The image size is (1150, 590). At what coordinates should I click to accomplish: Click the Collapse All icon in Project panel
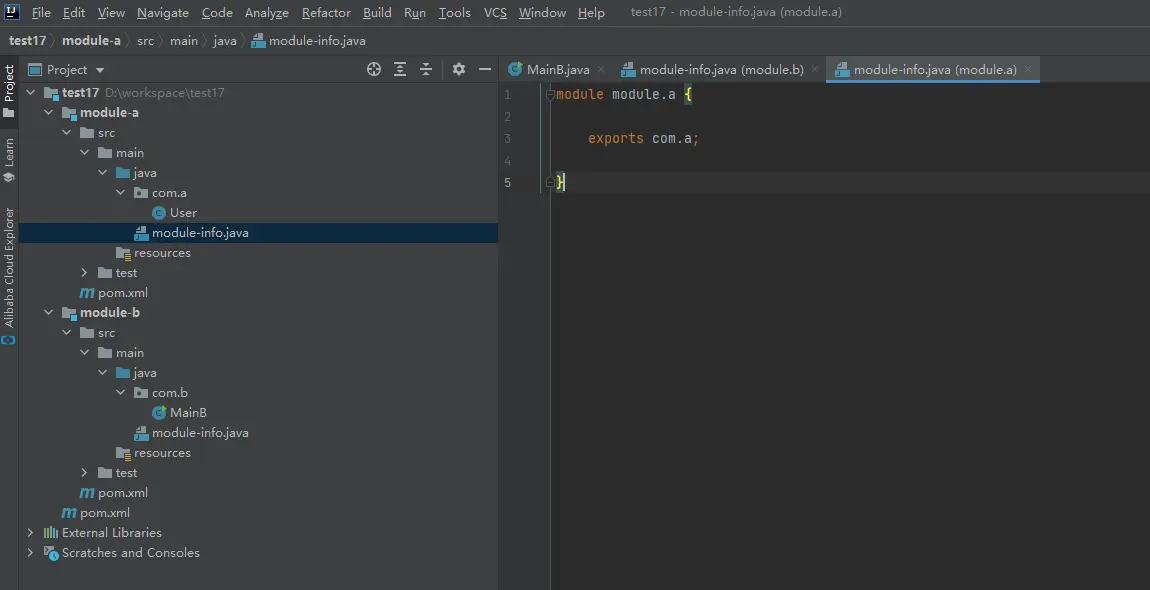coord(426,69)
